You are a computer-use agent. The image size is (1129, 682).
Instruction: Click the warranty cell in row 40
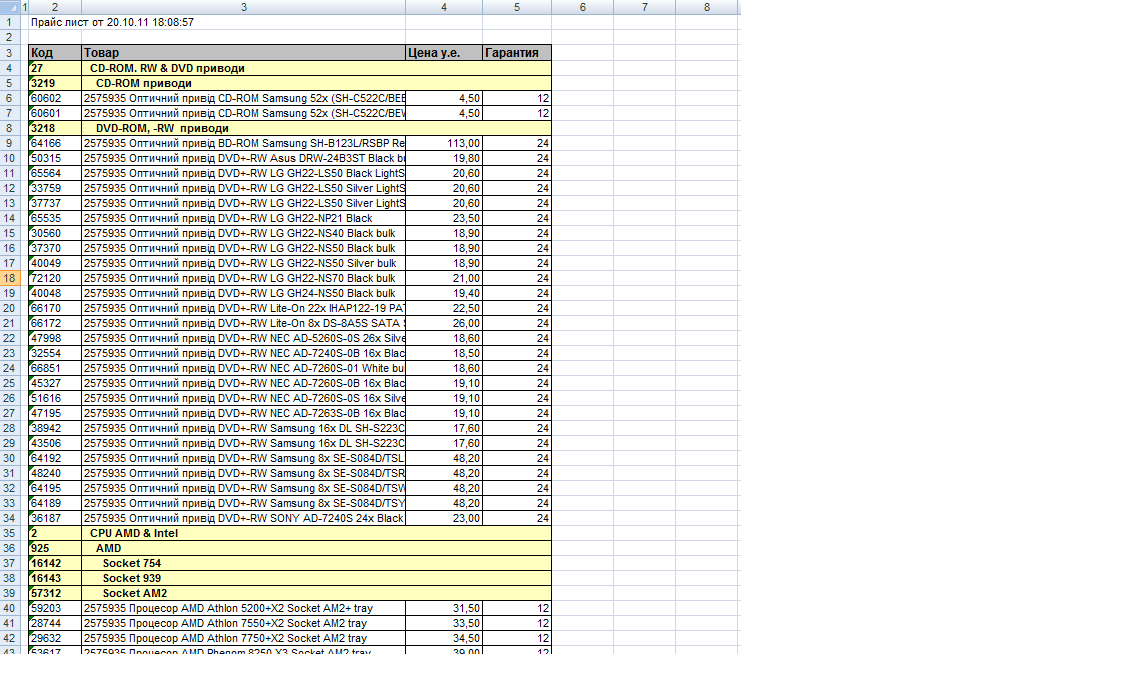(517, 608)
